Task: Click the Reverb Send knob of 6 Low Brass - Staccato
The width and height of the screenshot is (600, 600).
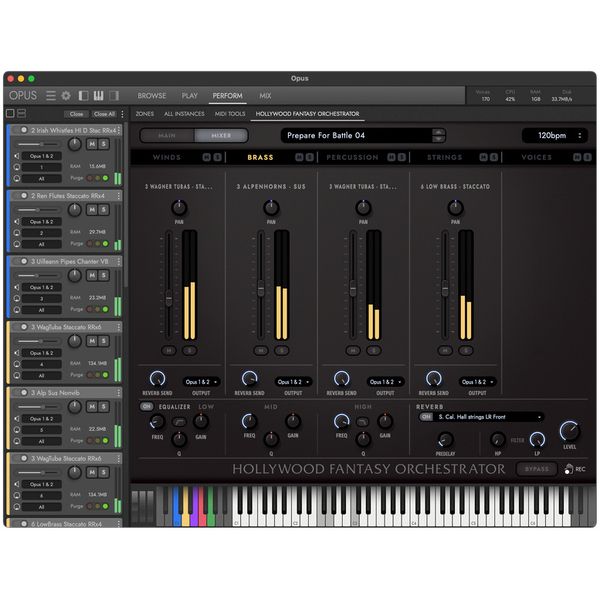Action: [434, 379]
